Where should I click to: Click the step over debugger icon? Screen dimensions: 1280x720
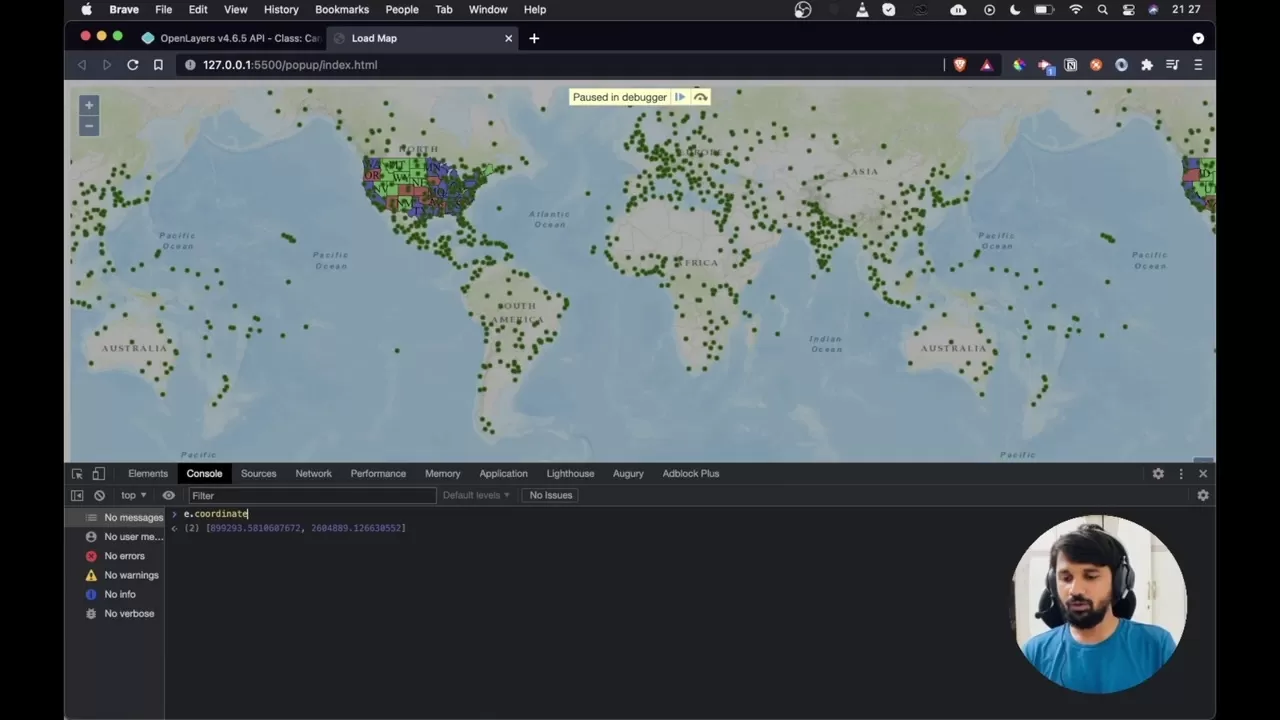point(700,97)
